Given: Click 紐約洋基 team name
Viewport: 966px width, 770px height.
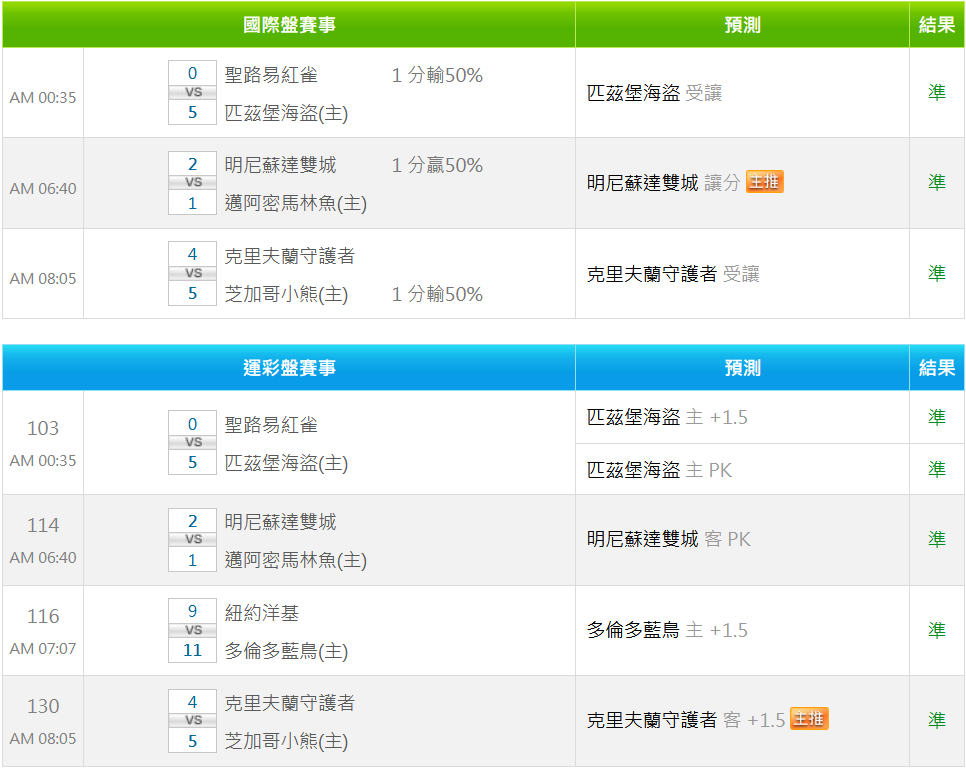Looking at the screenshot, I should [x=262, y=613].
